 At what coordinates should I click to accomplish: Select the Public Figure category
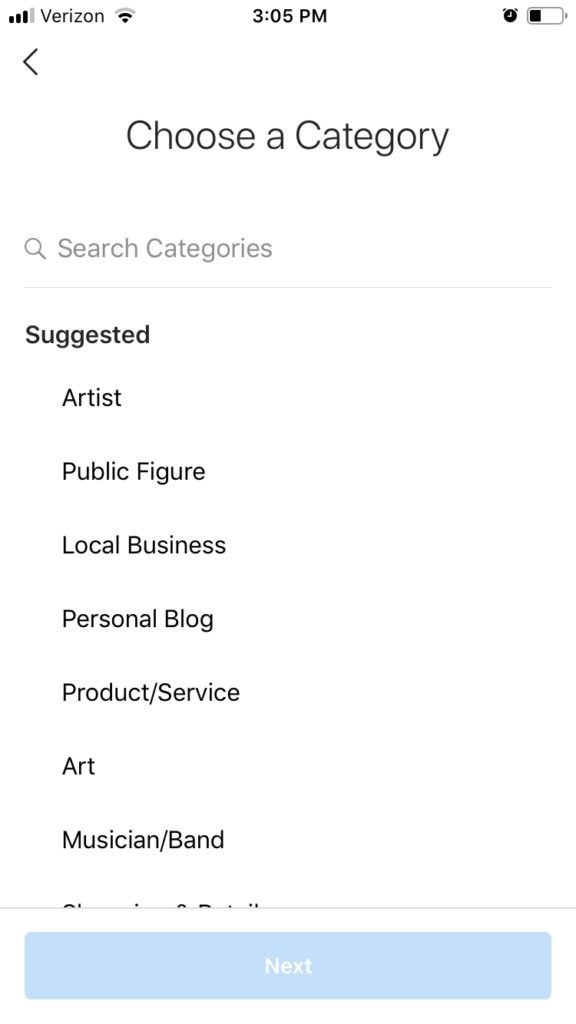(133, 471)
